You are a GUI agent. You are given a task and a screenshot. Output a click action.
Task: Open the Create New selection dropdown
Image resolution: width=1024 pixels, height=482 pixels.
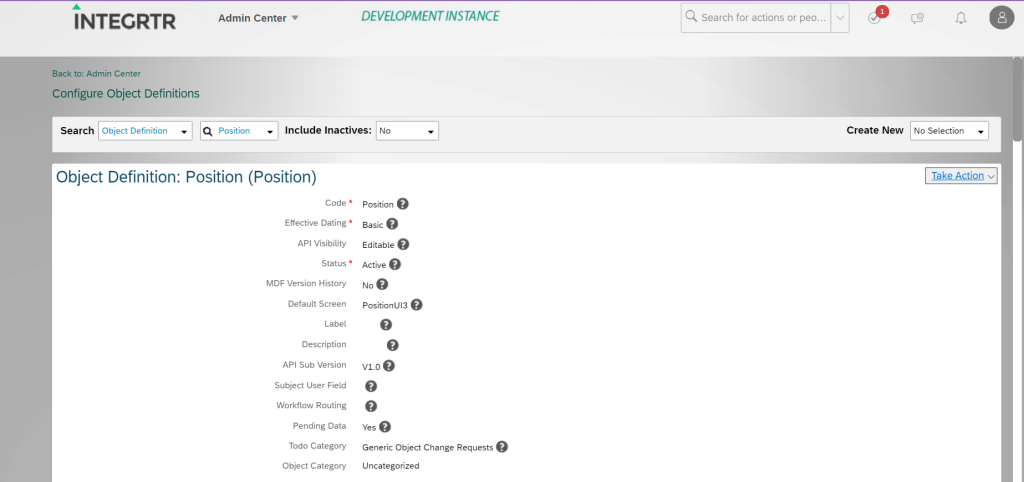(949, 131)
